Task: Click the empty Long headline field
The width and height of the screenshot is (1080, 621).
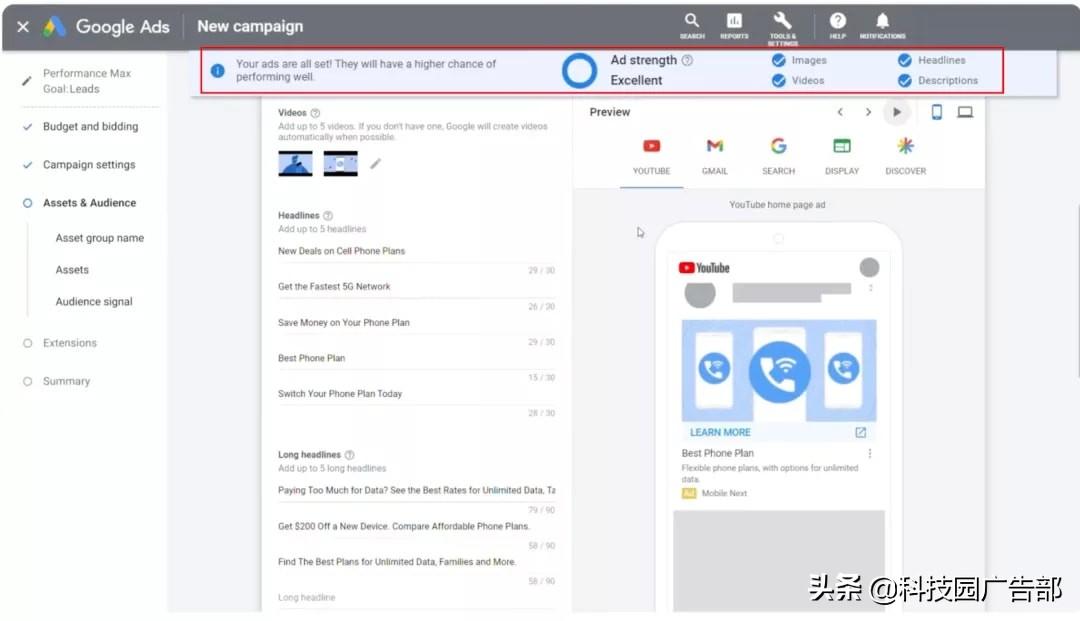Action: (416, 598)
